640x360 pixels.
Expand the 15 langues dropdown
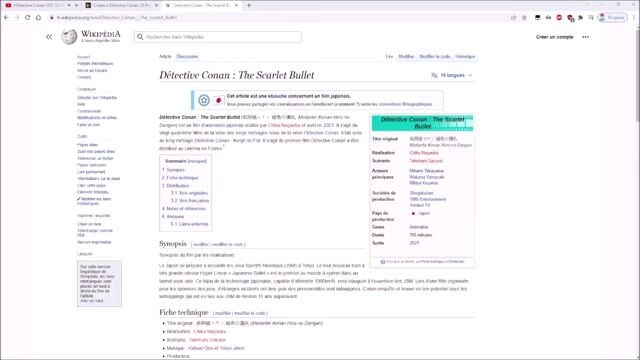pos(452,75)
